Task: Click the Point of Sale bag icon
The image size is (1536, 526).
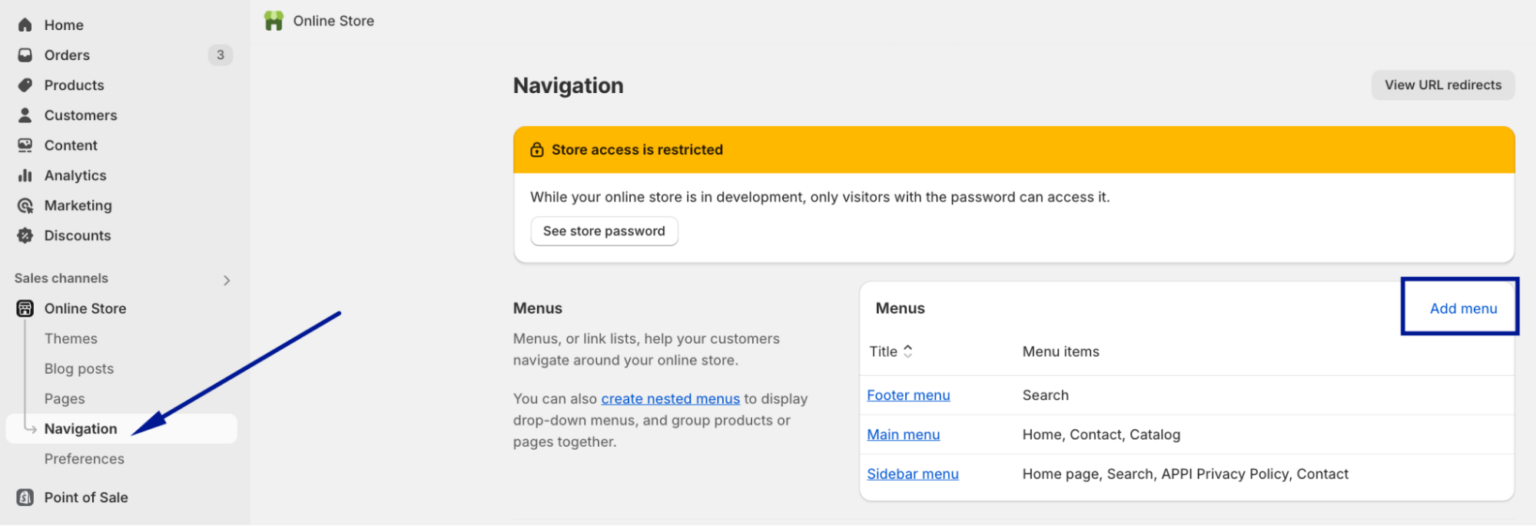Action: pos(25,497)
